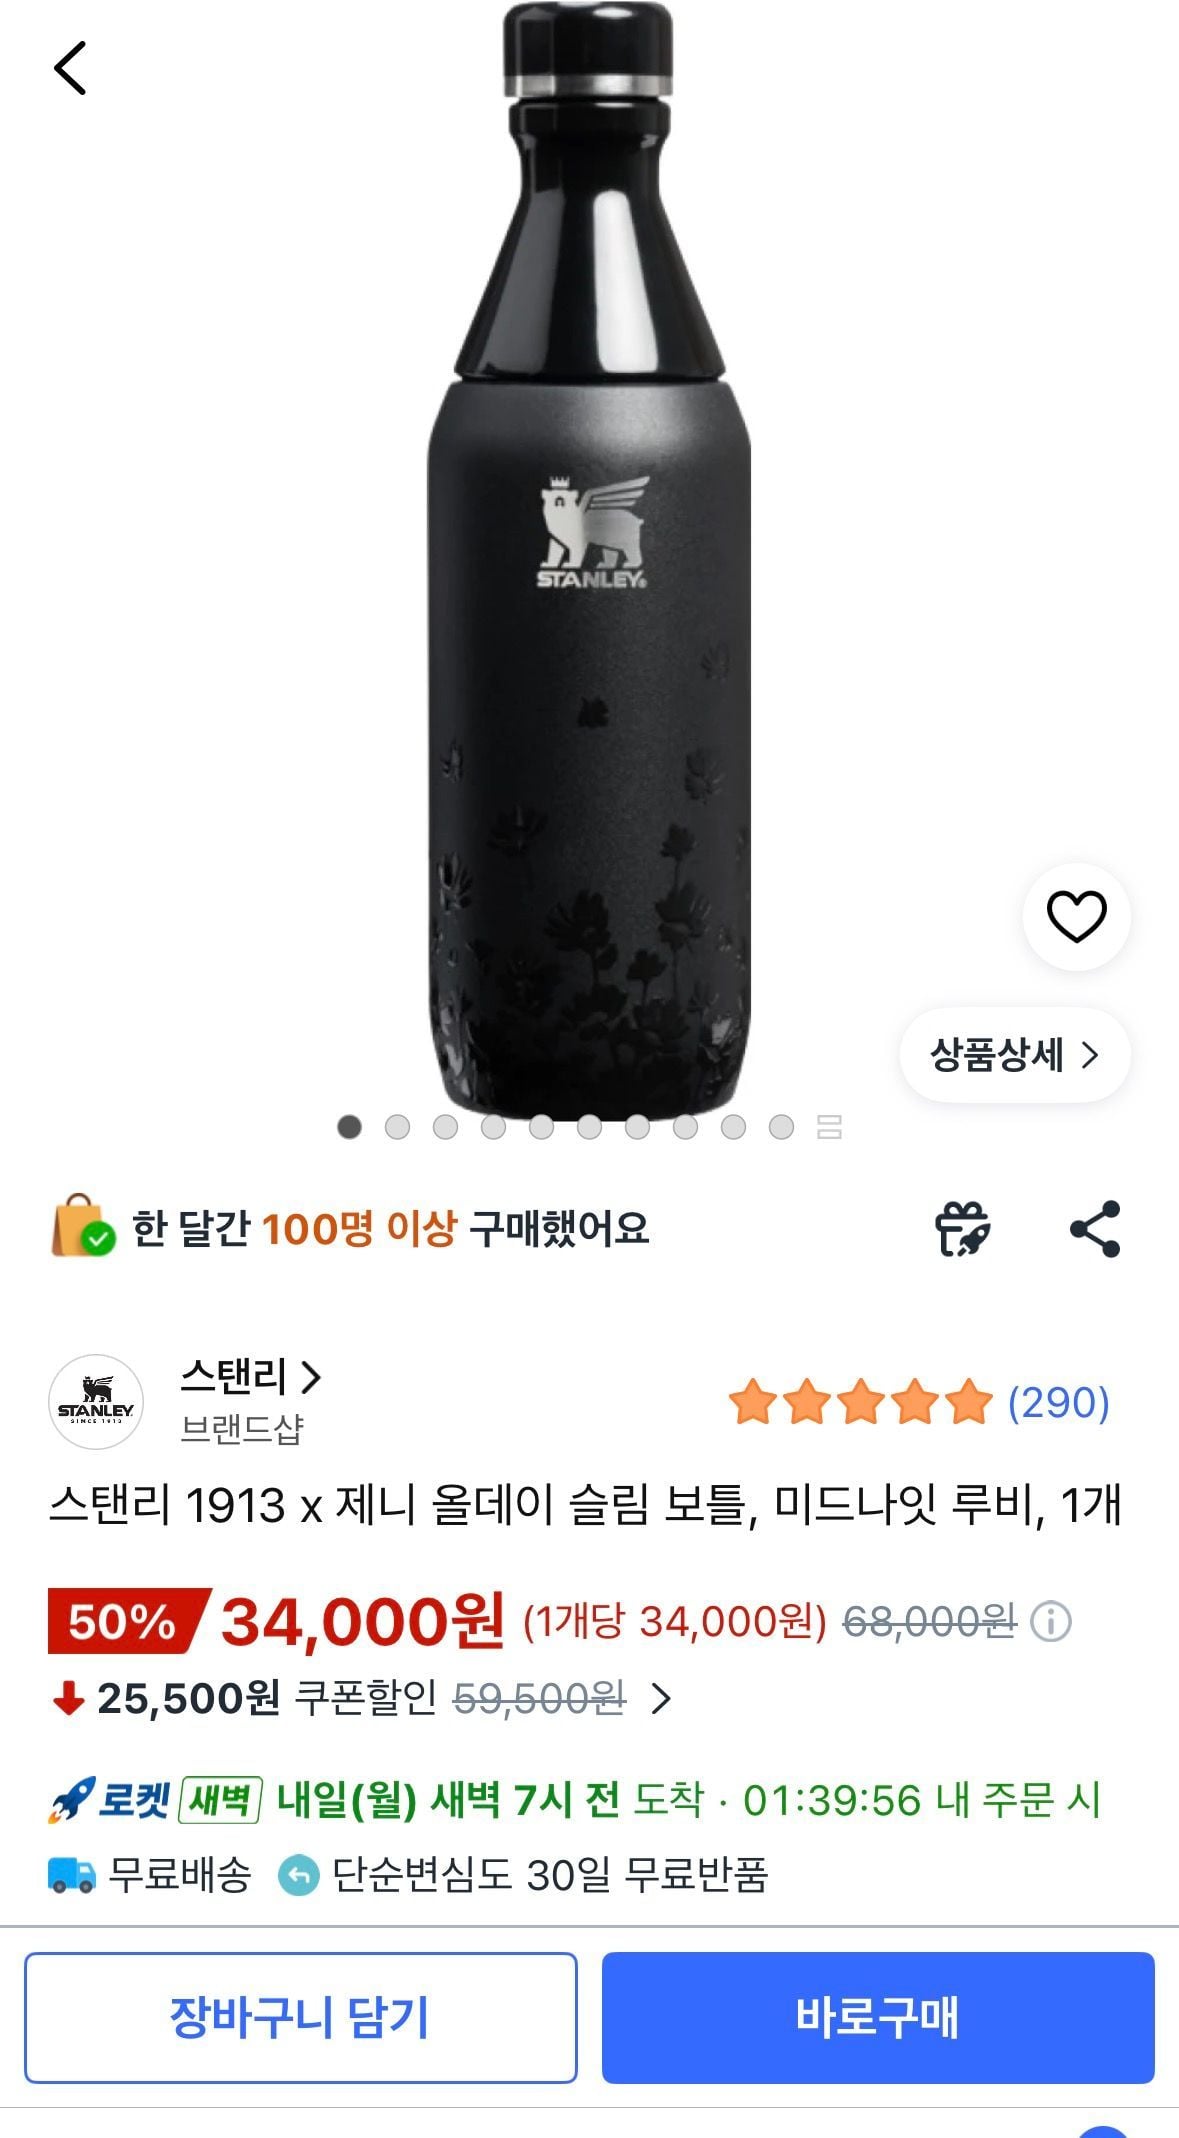
Task: Expand coupon discount details chevron
Action: (x=661, y=1698)
